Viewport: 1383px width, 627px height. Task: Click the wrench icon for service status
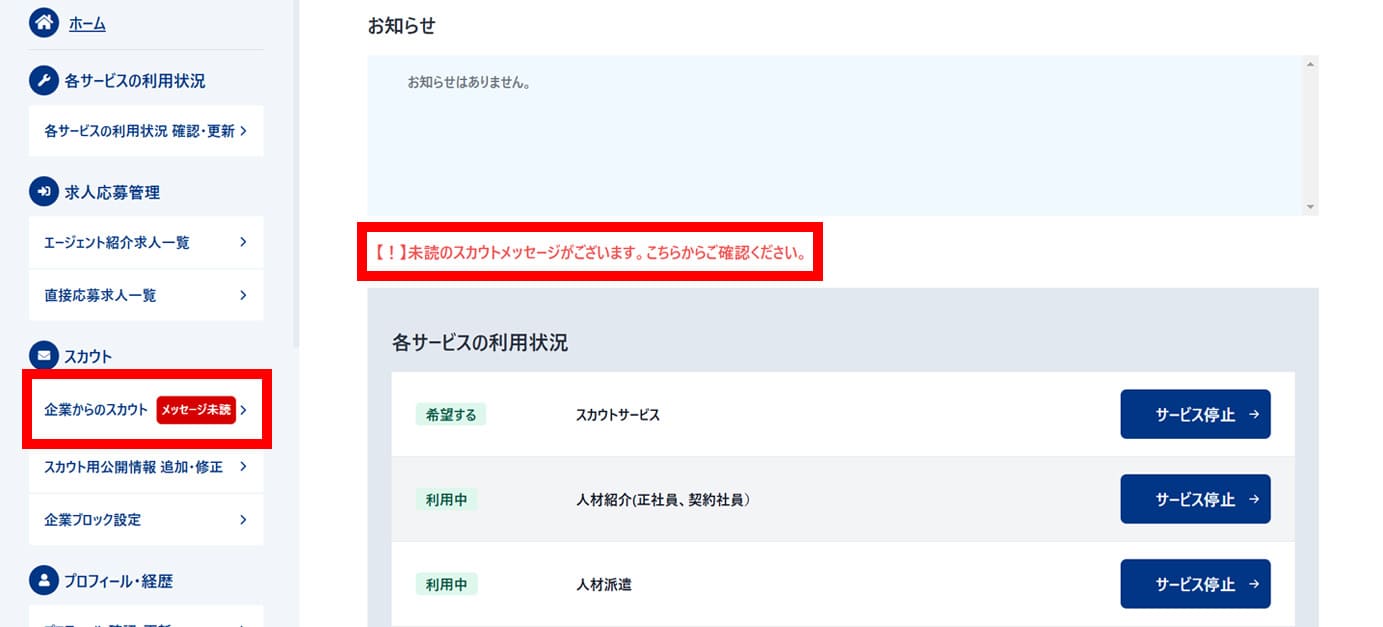[x=44, y=81]
